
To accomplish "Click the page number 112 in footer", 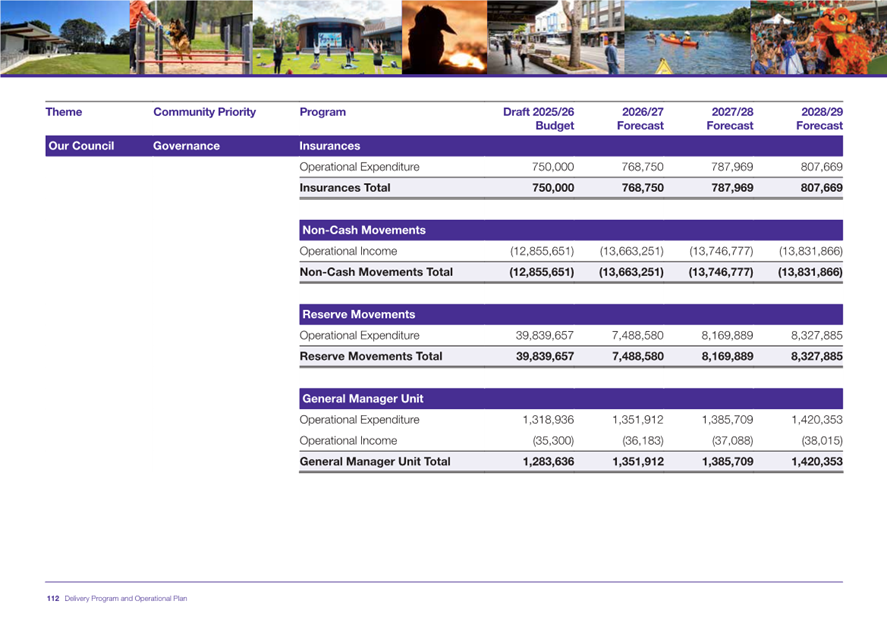I will (53, 599).
